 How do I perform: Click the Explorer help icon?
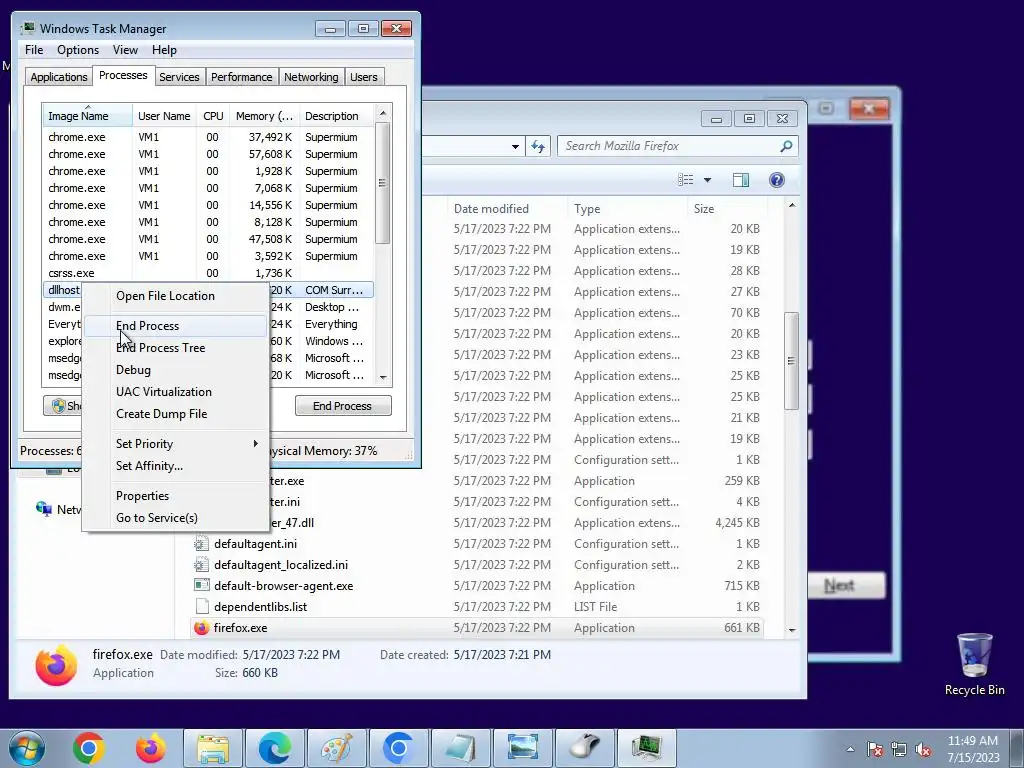[776, 180]
